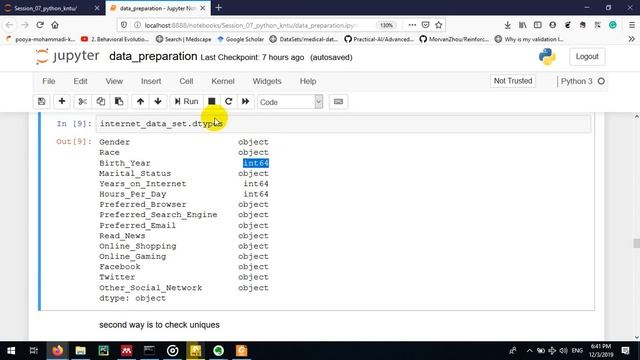Screen dimensions: 640x360
Task: Paste cells below icon
Action: pyautogui.click(x=119, y=102)
